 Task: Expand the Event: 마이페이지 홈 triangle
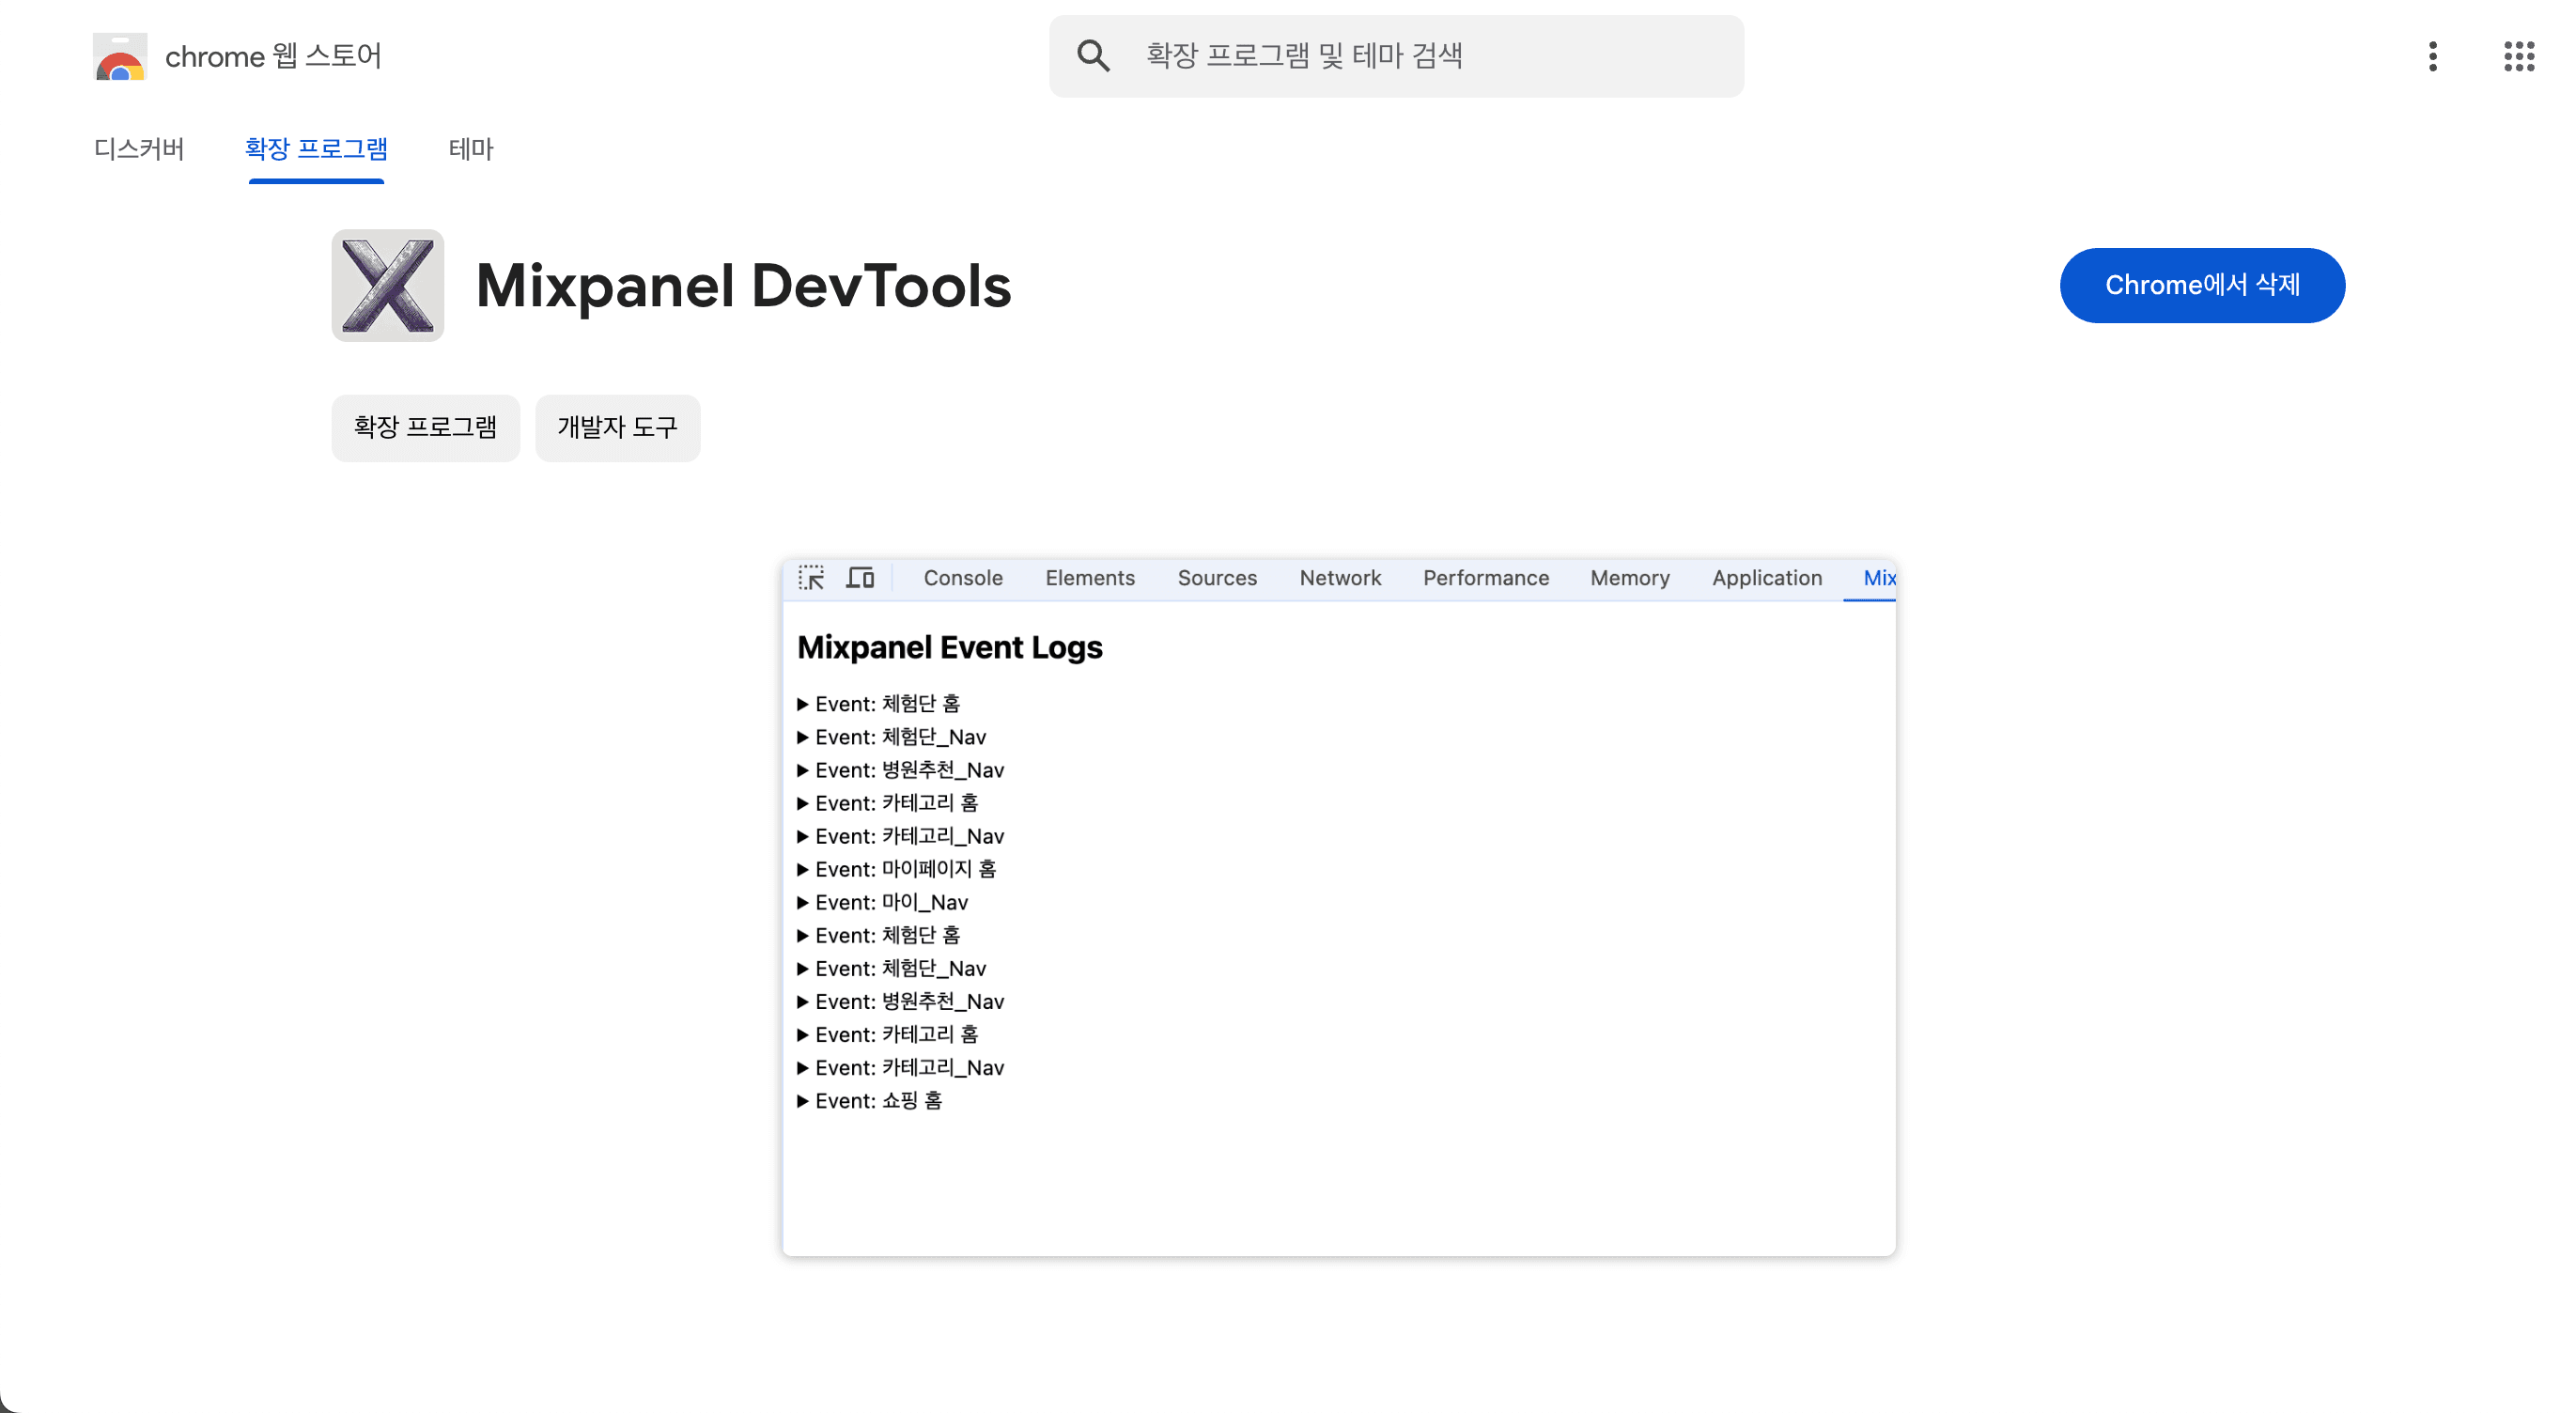tap(802, 869)
